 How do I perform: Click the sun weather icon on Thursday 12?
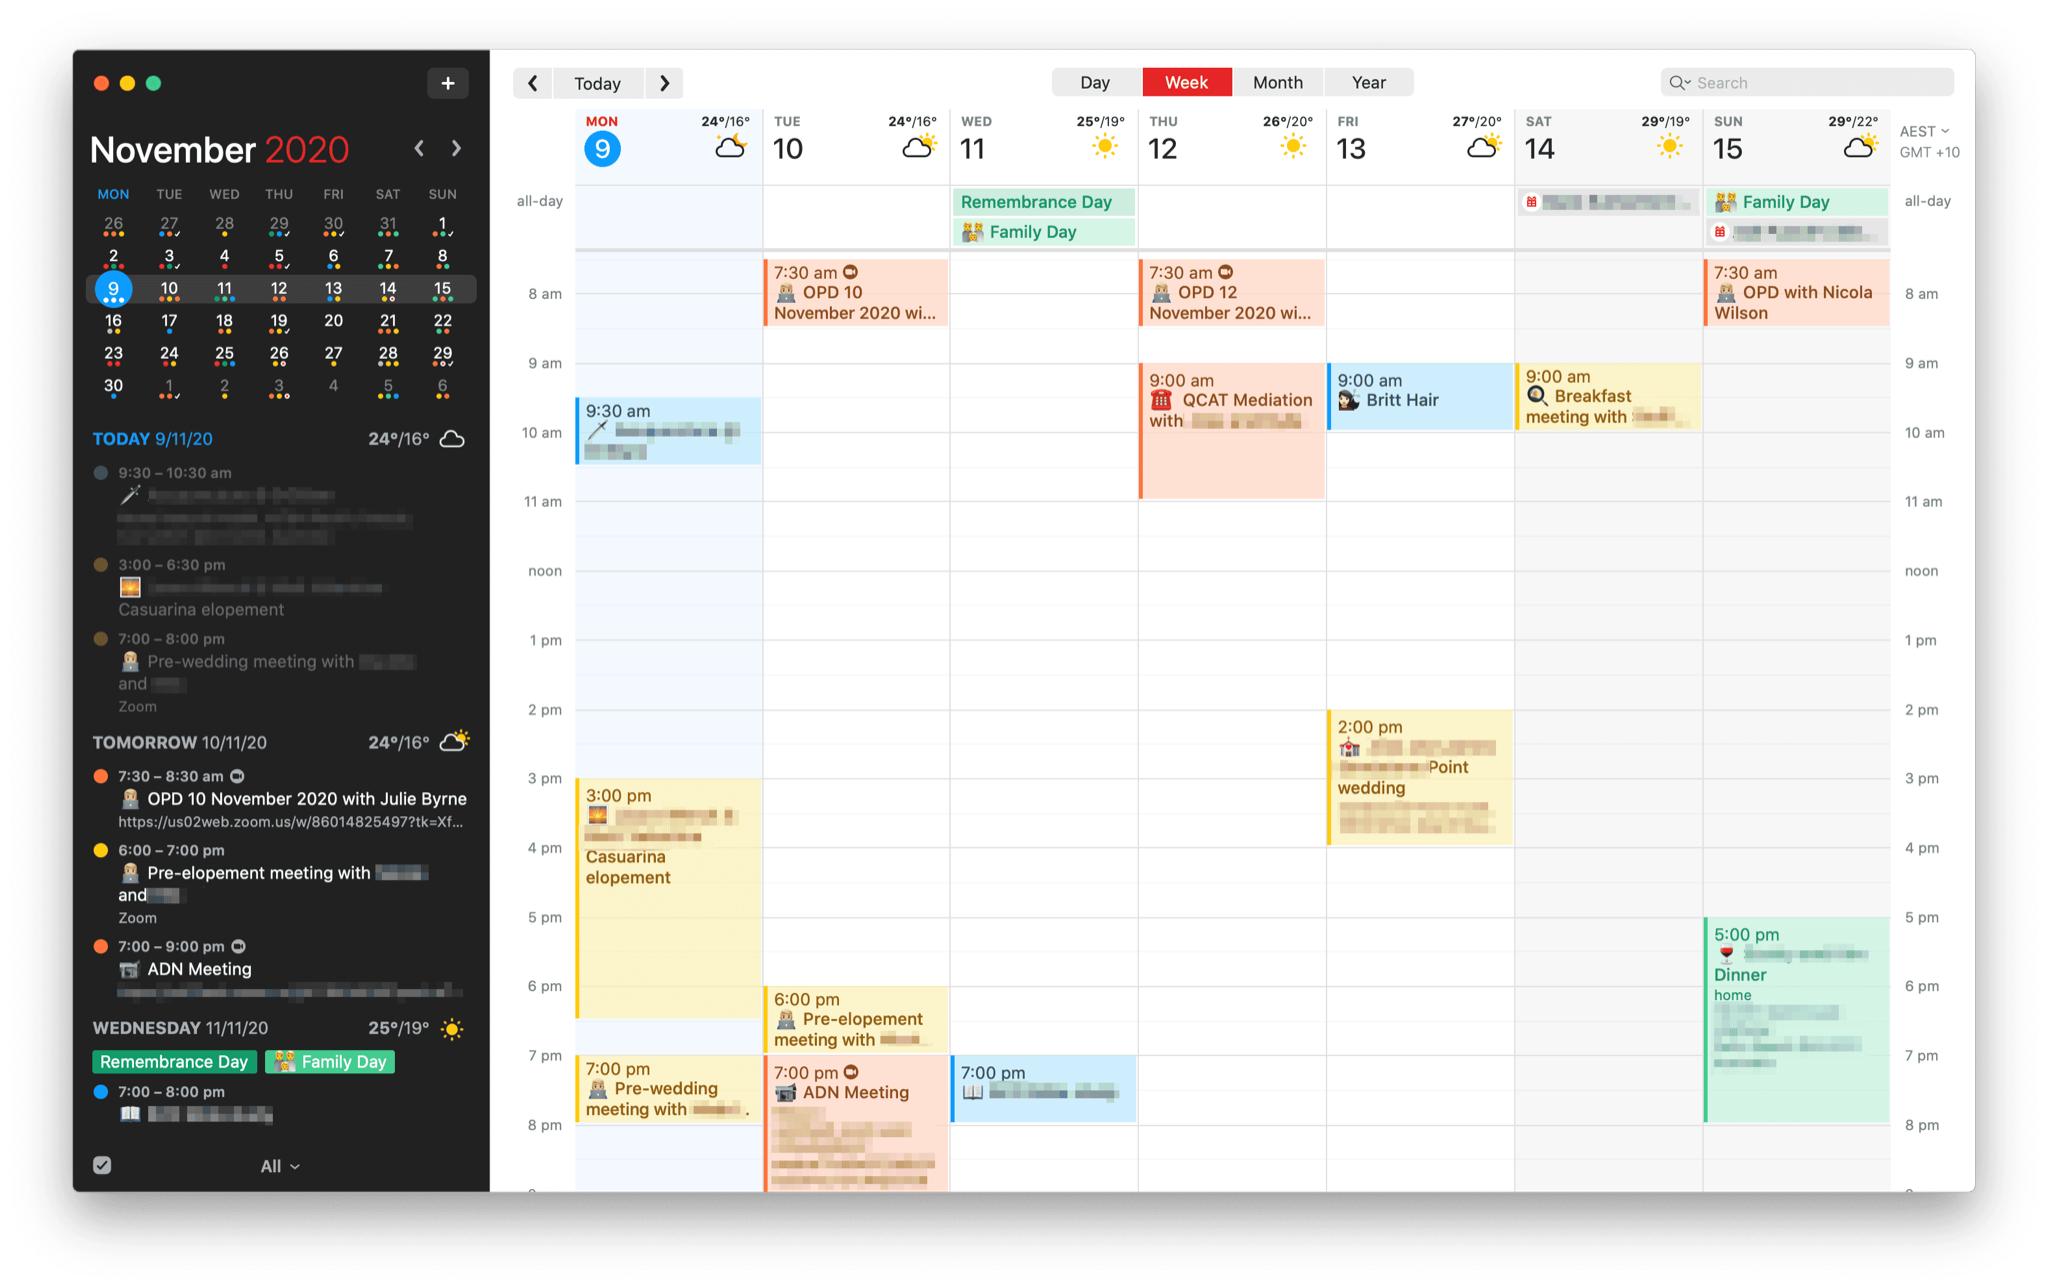1292,148
